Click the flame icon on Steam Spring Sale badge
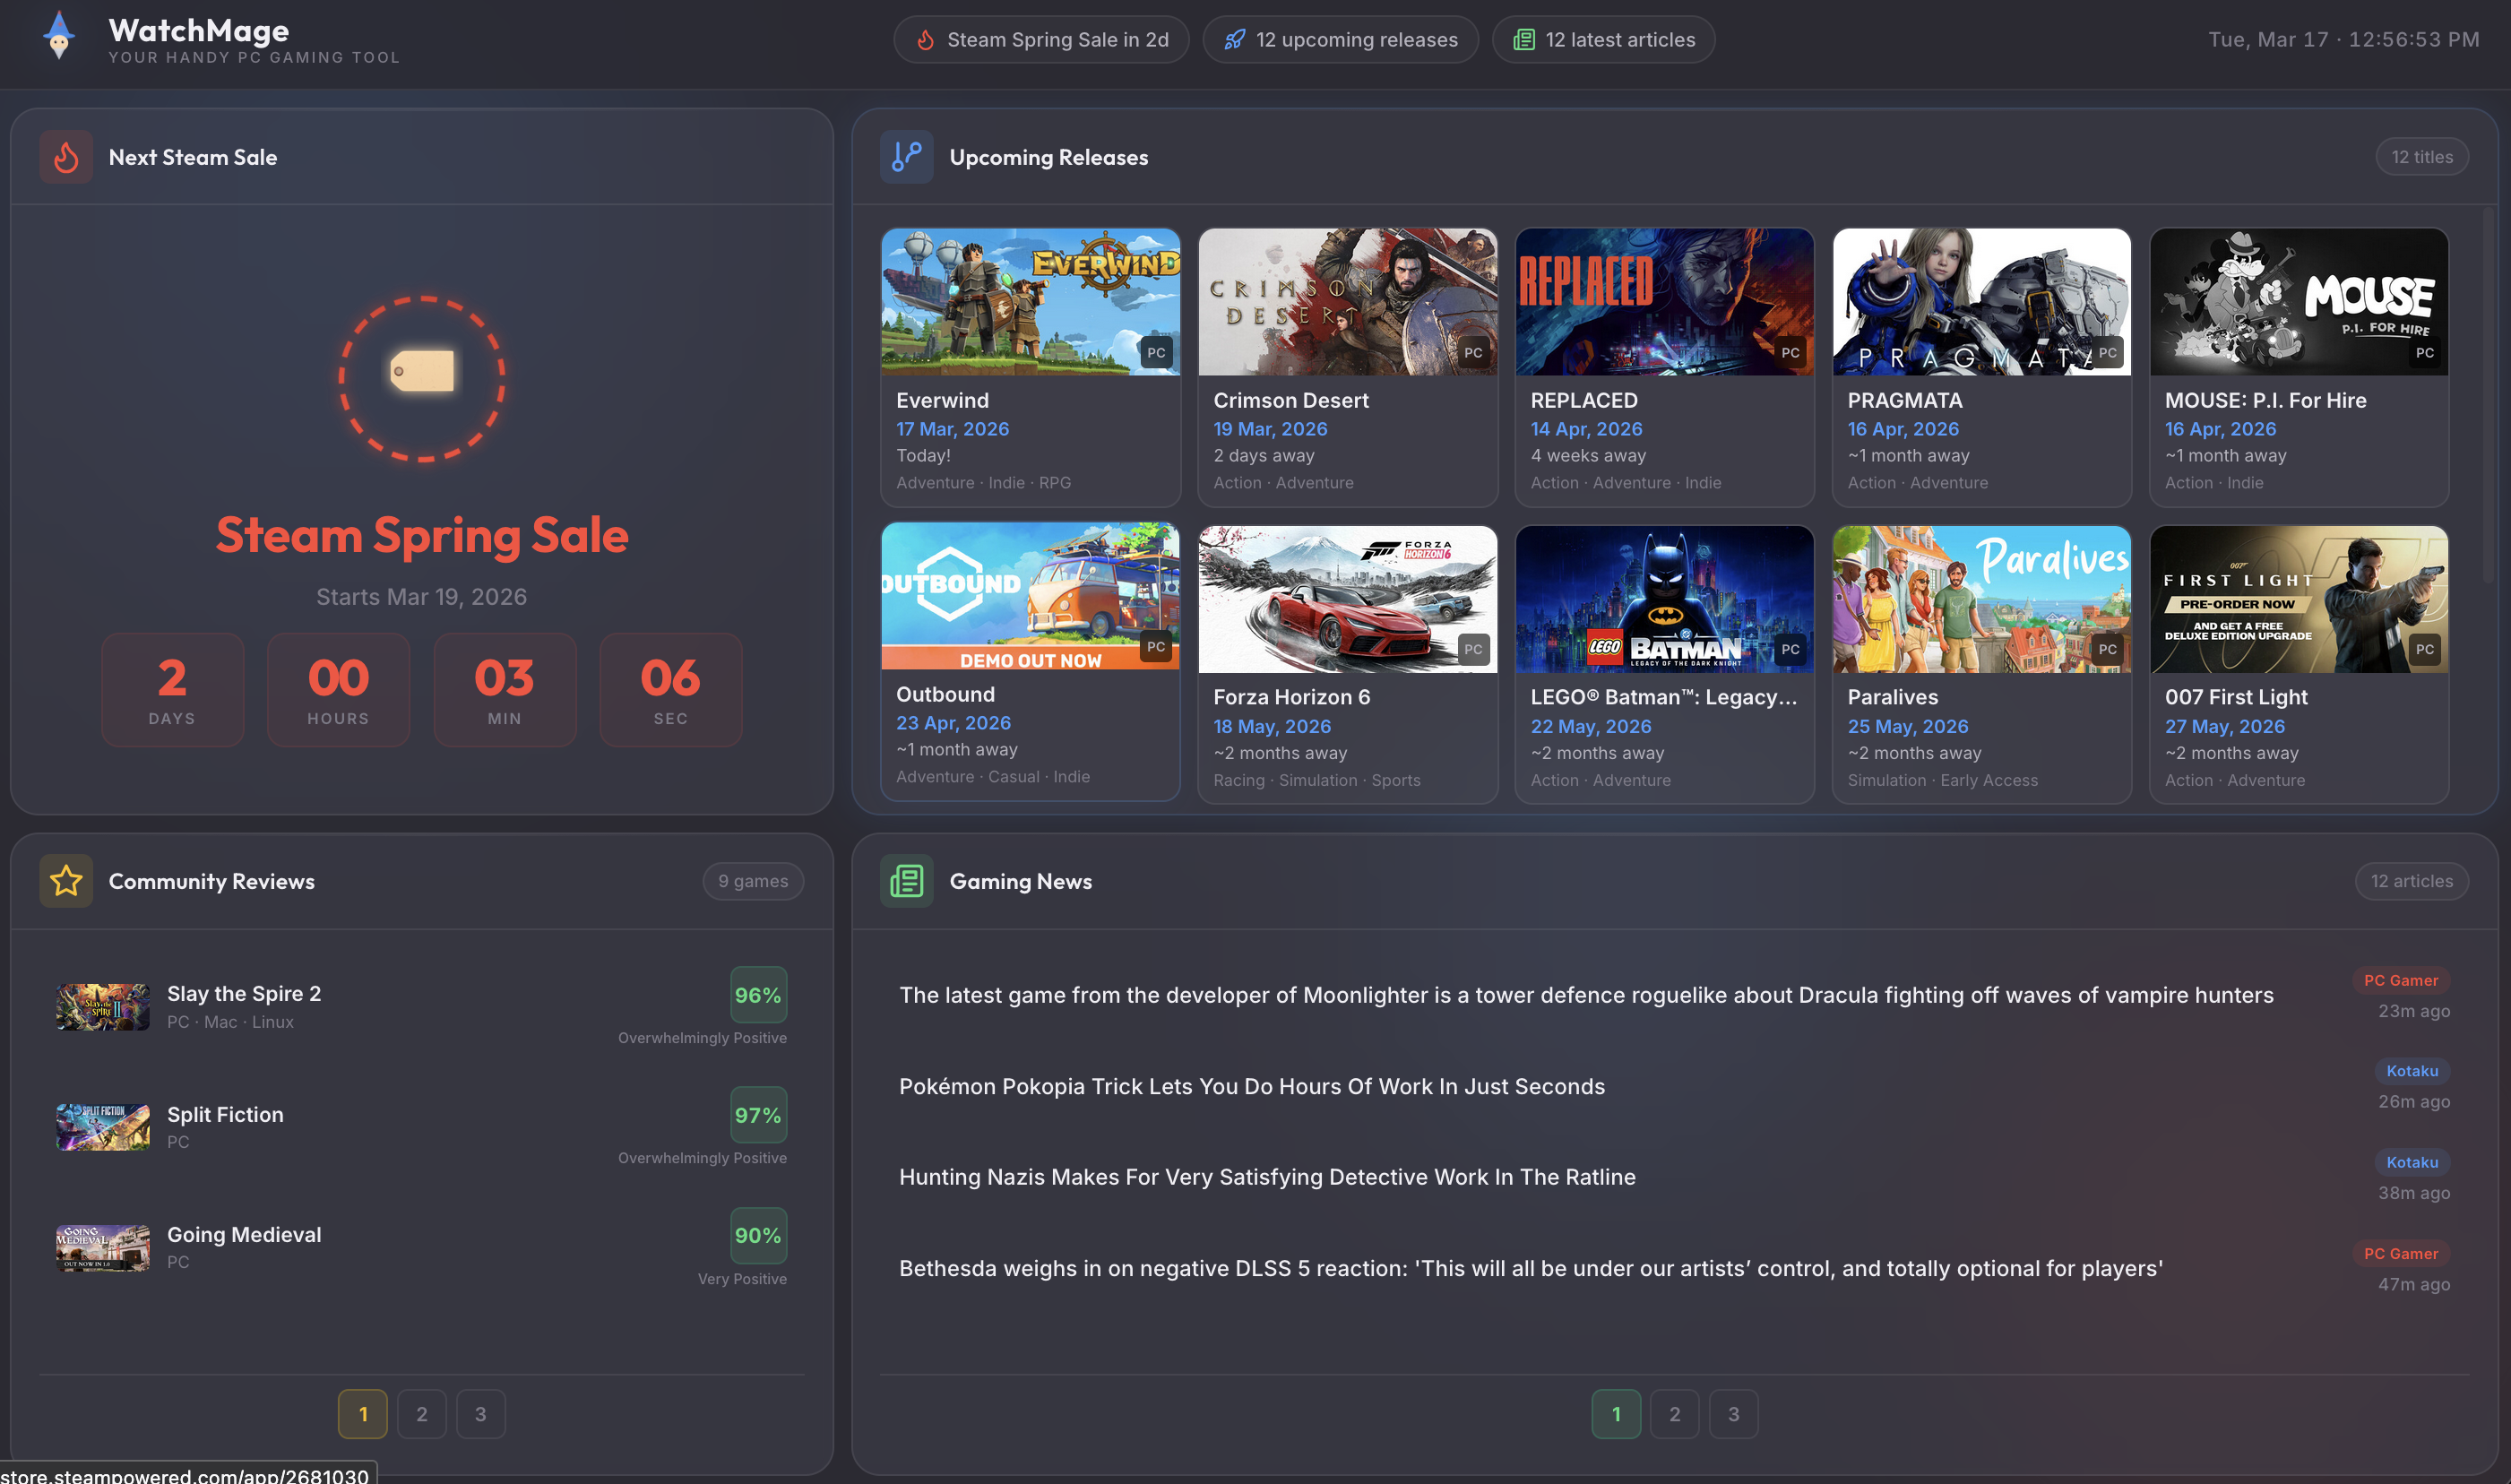Viewport: 2511px width, 1484px height. pos(925,39)
